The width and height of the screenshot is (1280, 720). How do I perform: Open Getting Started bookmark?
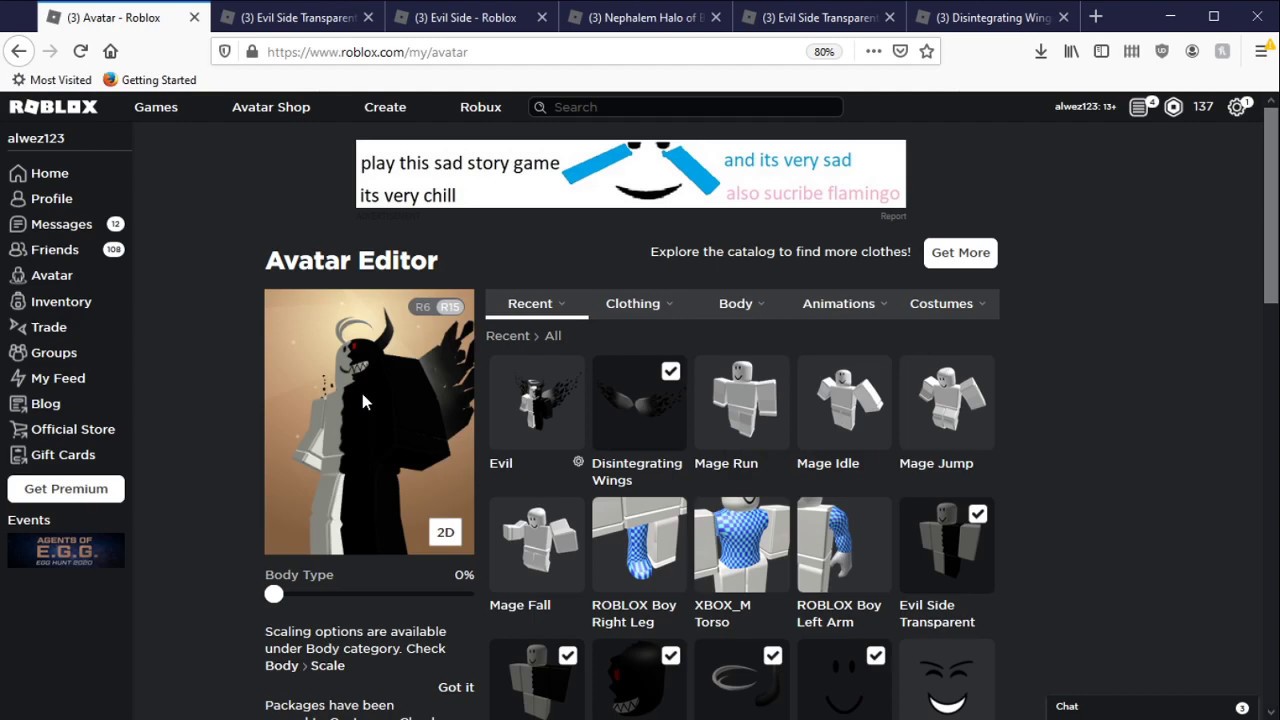click(x=150, y=80)
